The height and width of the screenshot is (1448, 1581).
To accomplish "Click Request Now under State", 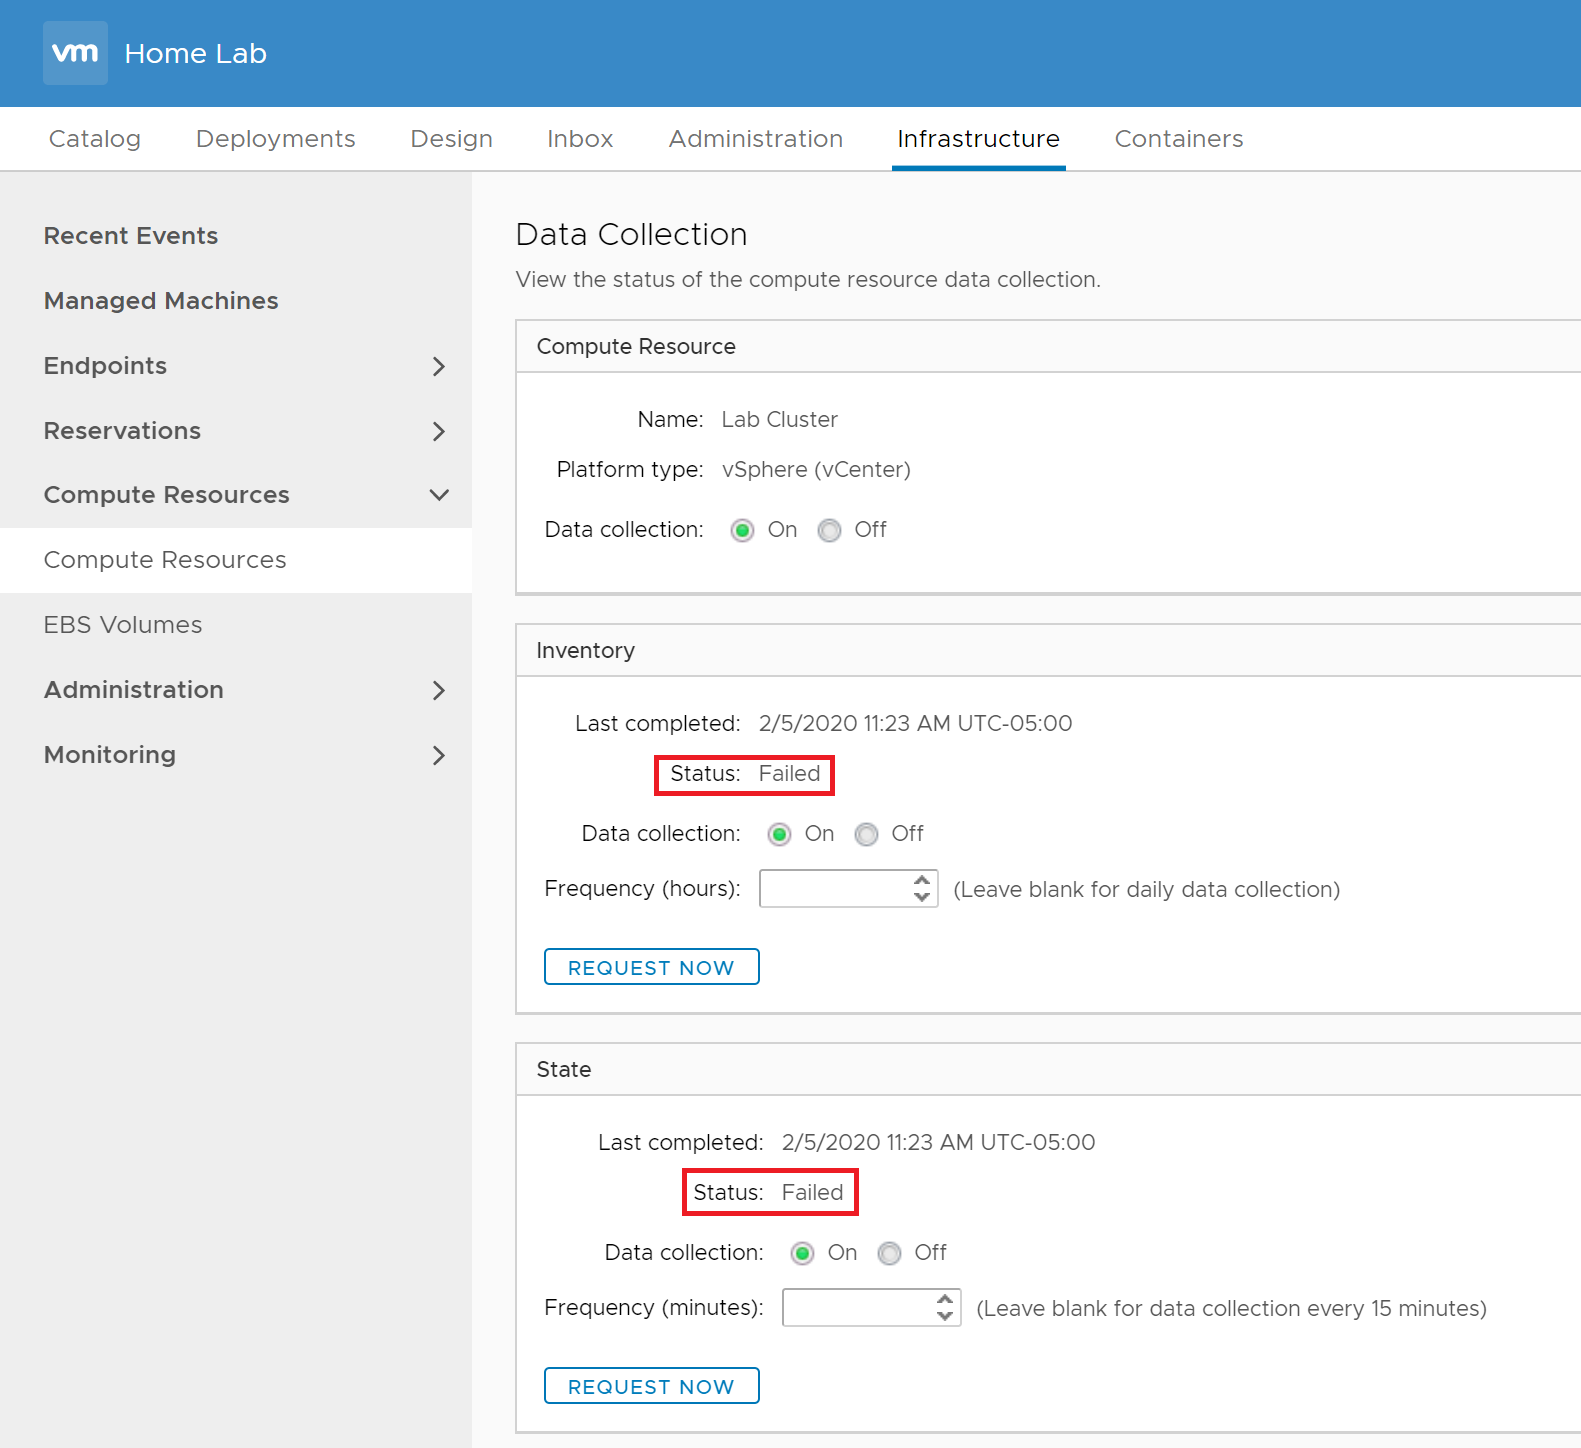I will tap(651, 1386).
